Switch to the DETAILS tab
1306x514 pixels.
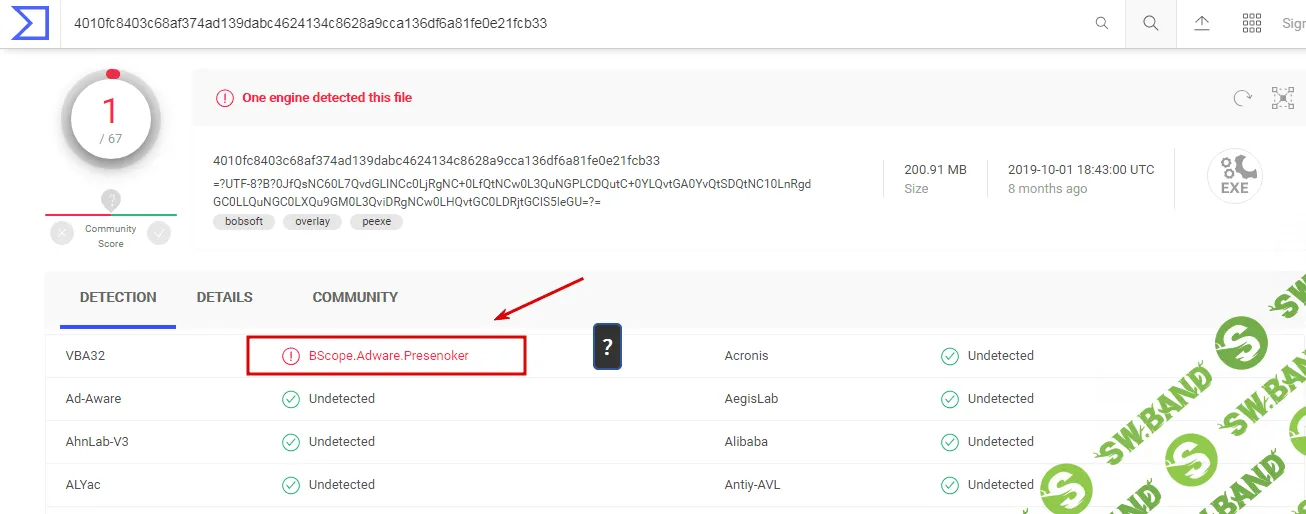point(224,297)
